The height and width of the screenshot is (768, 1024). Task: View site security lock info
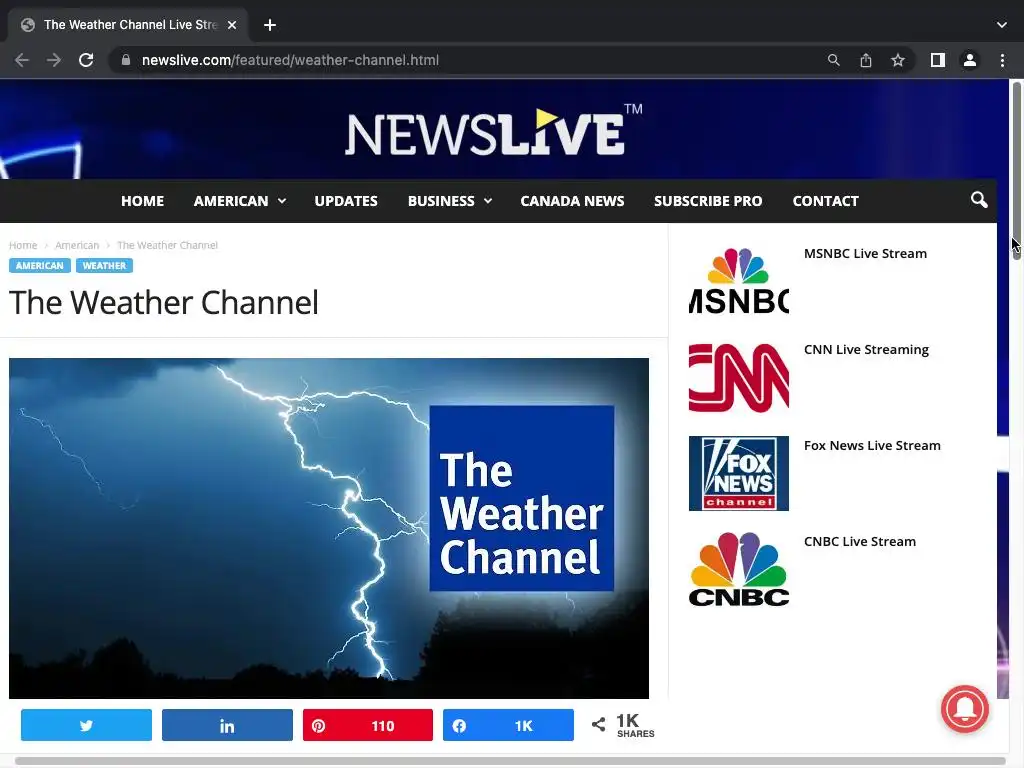(126, 60)
